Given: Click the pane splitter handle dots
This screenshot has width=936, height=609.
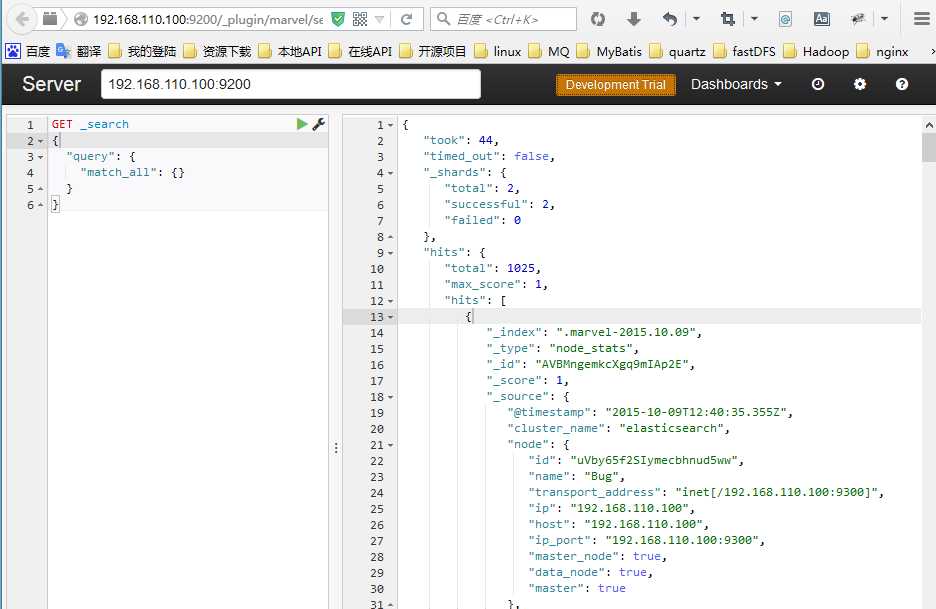Looking at the screenshot, I should (336, 448).
